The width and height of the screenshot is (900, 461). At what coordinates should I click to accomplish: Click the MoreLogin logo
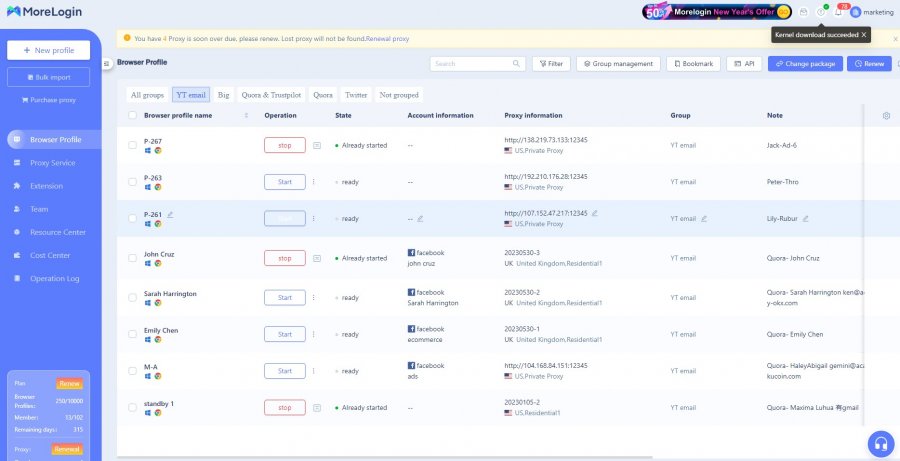coord(45,11)
